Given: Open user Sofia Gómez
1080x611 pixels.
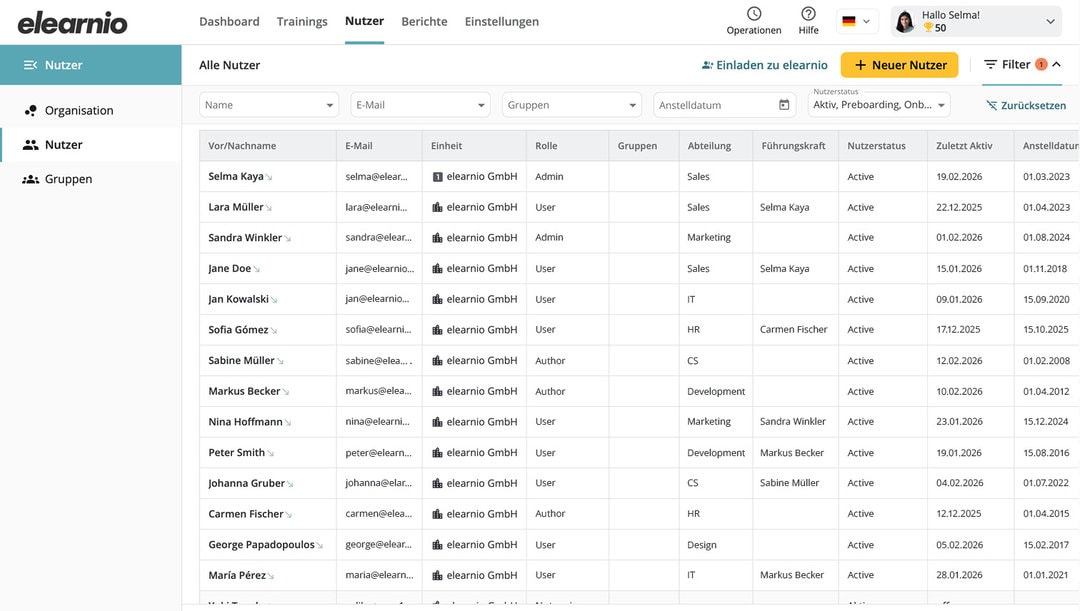Looking at the screenshot, I should coord(238,330).
